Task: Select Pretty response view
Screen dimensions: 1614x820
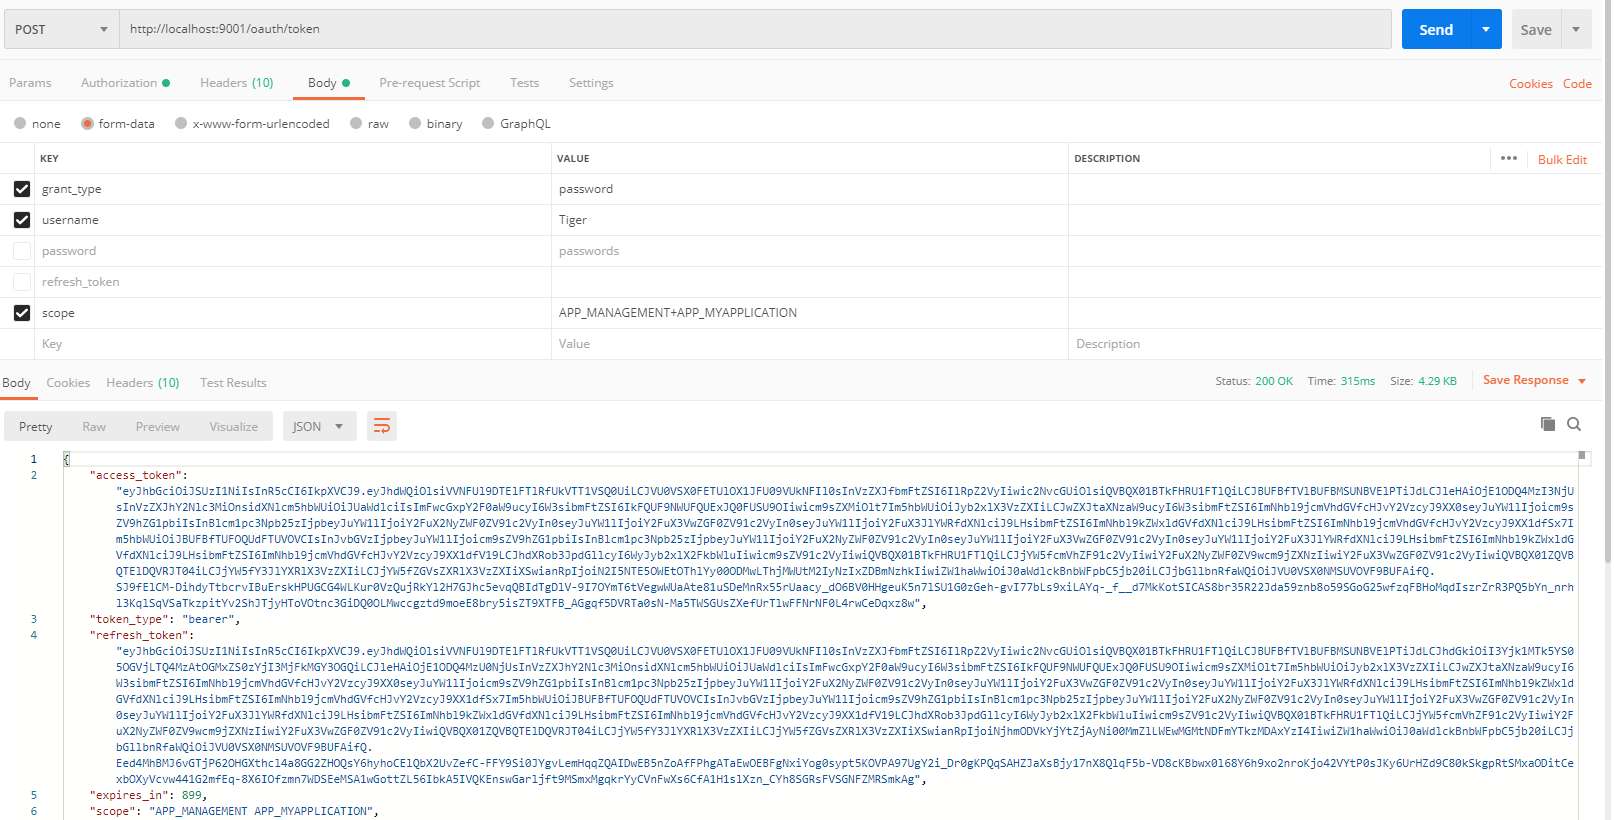Action: [36, 427]
